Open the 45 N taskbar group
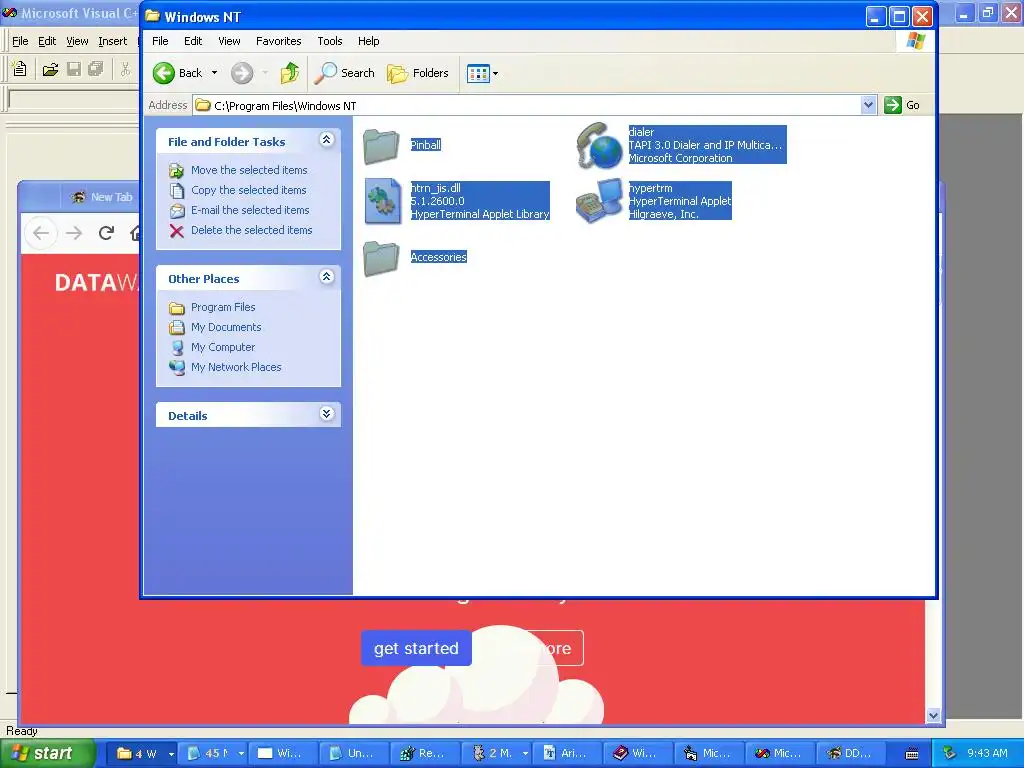Viewport: 1024px width, 768px height. tap(215, 754)
